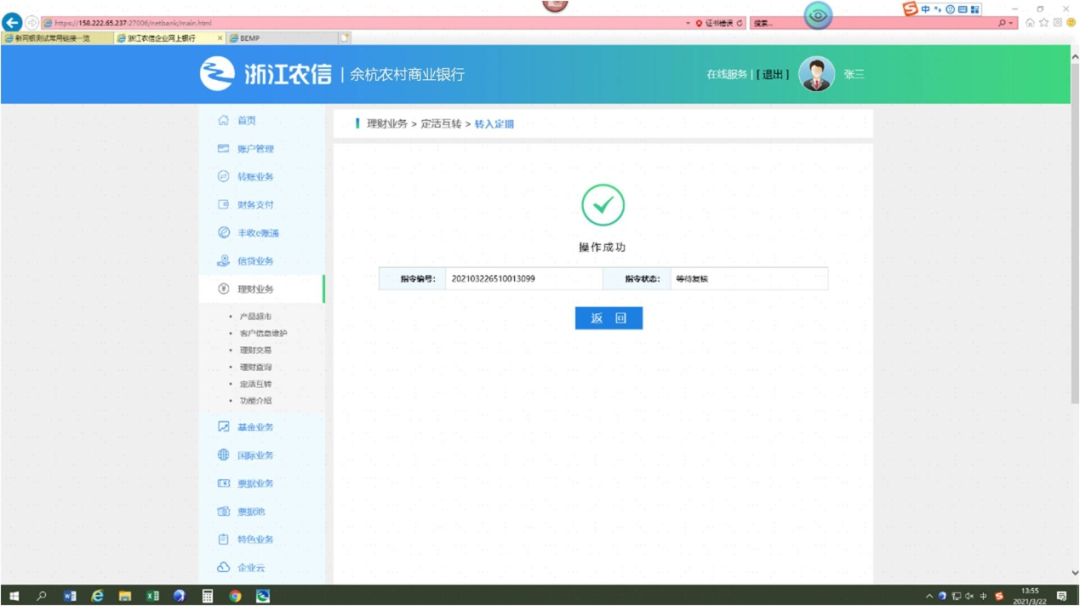The image size is (1080, 606).
Task: Click the eye overlay icon
Action: (818, 15)
